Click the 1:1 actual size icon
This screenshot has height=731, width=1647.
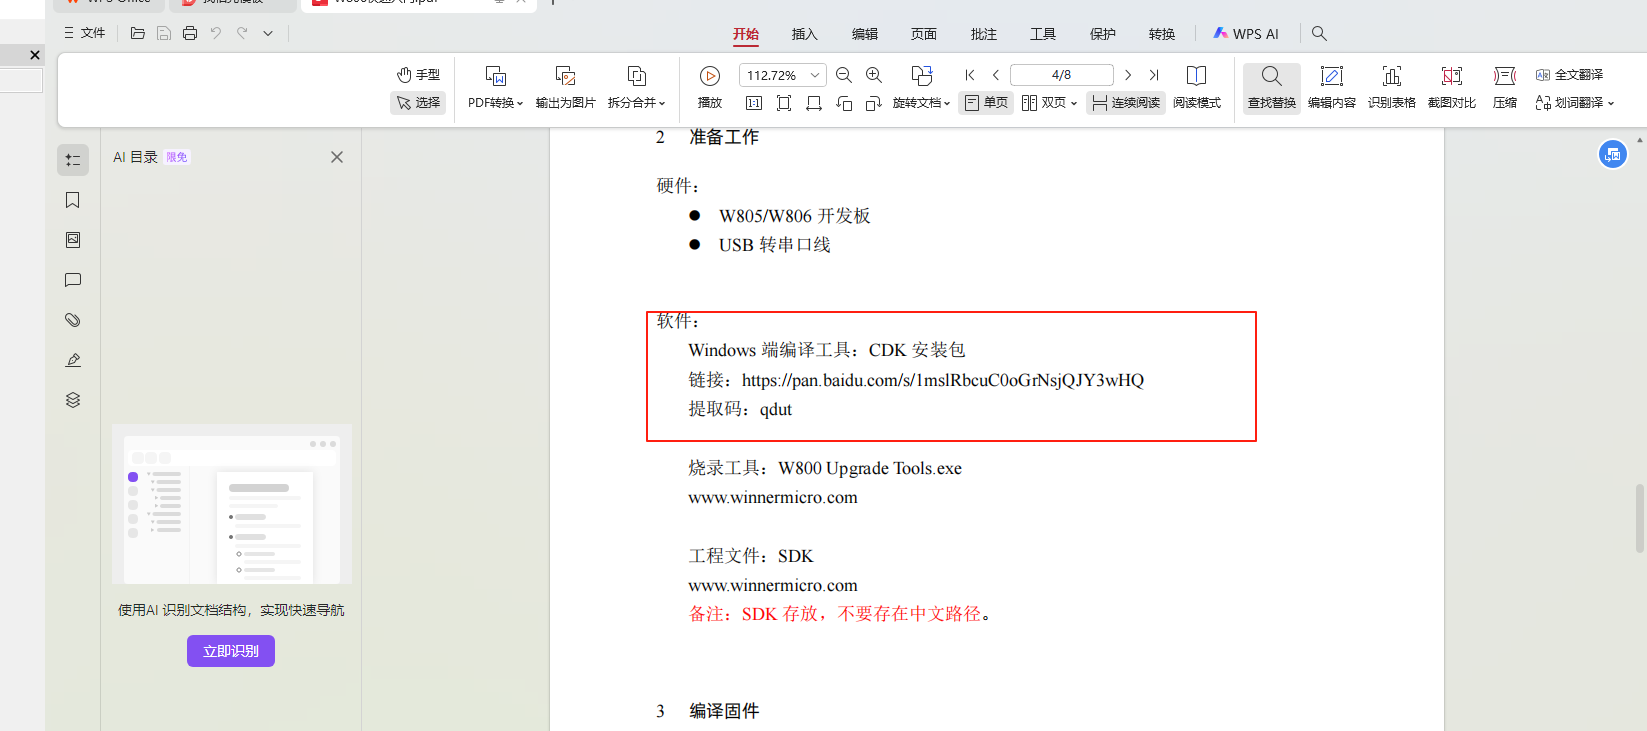754,103
